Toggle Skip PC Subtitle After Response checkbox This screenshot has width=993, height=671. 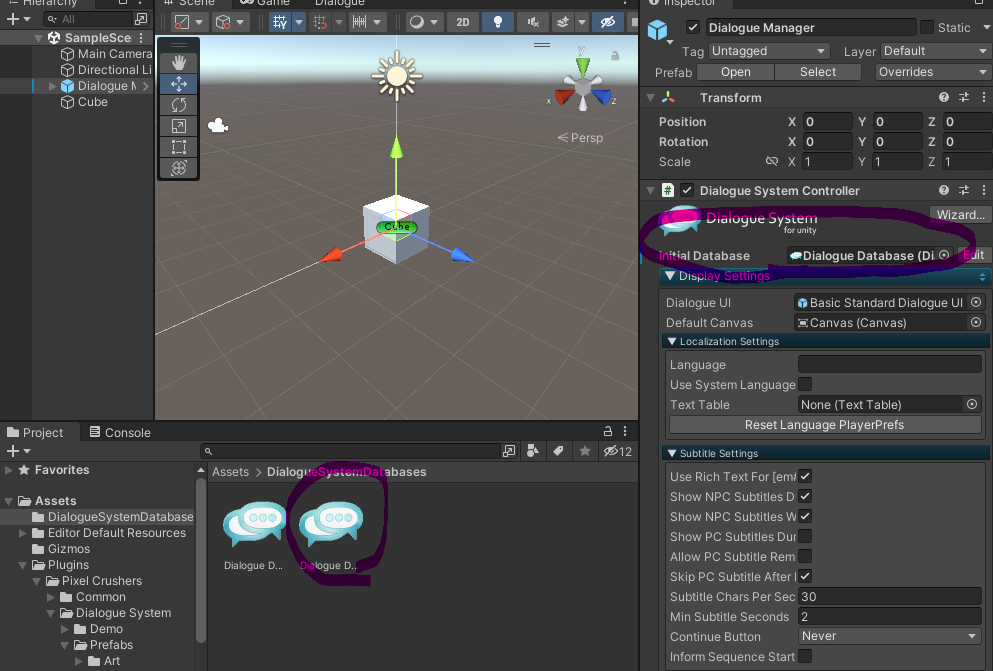coord(805,577)
